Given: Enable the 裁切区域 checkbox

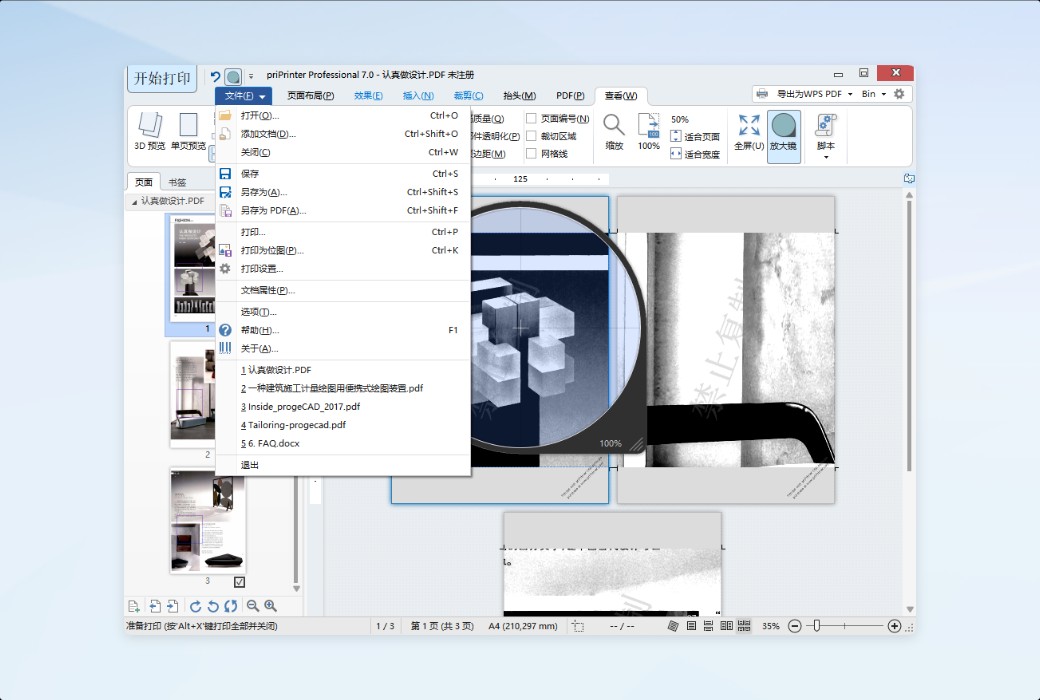Looking at the screenshot, I should [531, 136].
